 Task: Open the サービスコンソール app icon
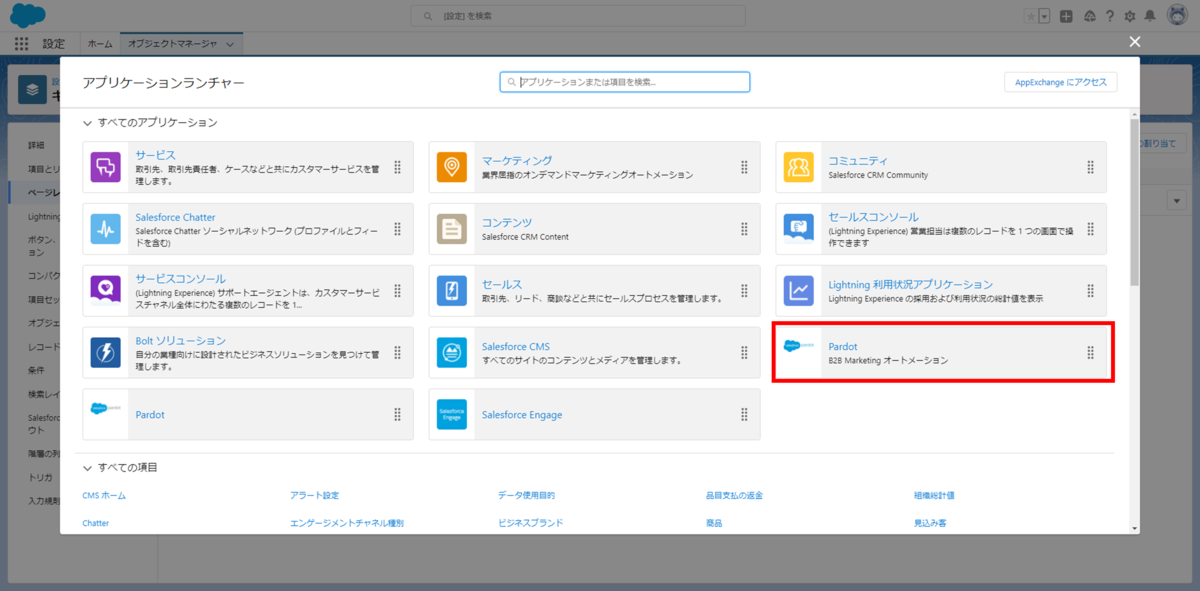click(105, 291)
